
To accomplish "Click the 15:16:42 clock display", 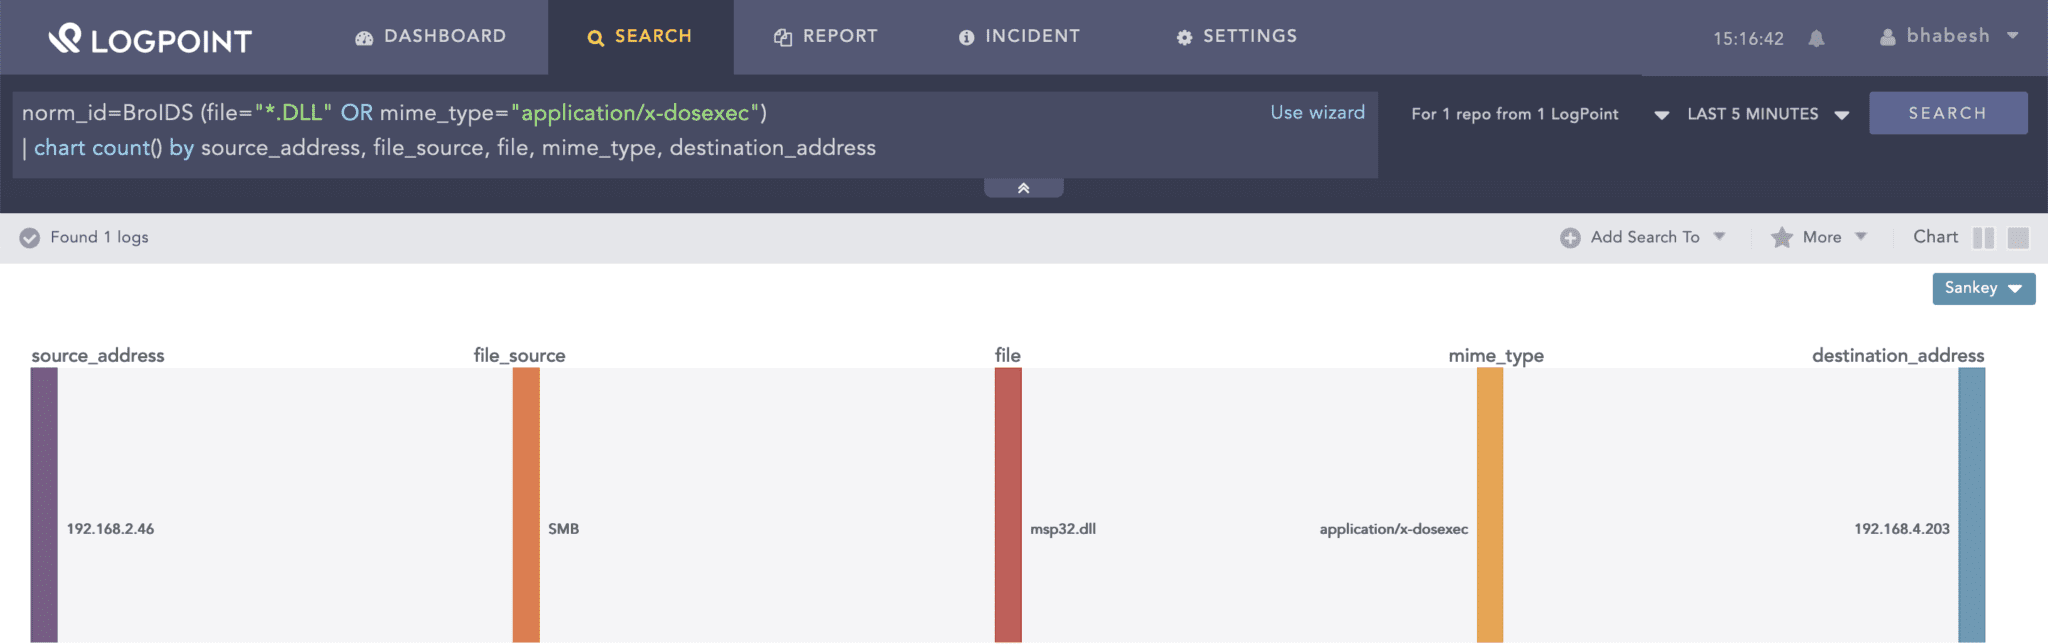I will pyautogui.click(x=1748, y=39).
